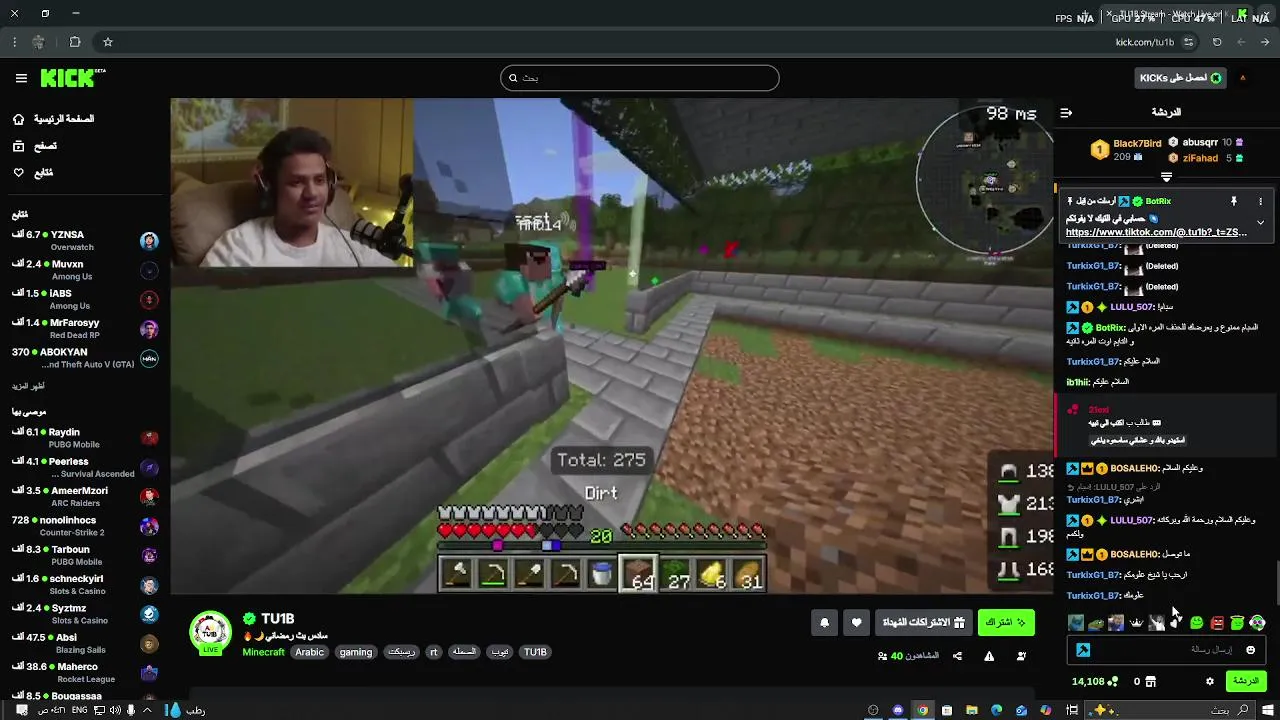
Task: Click the green Subscribe button
Action: pos(1006,622)
